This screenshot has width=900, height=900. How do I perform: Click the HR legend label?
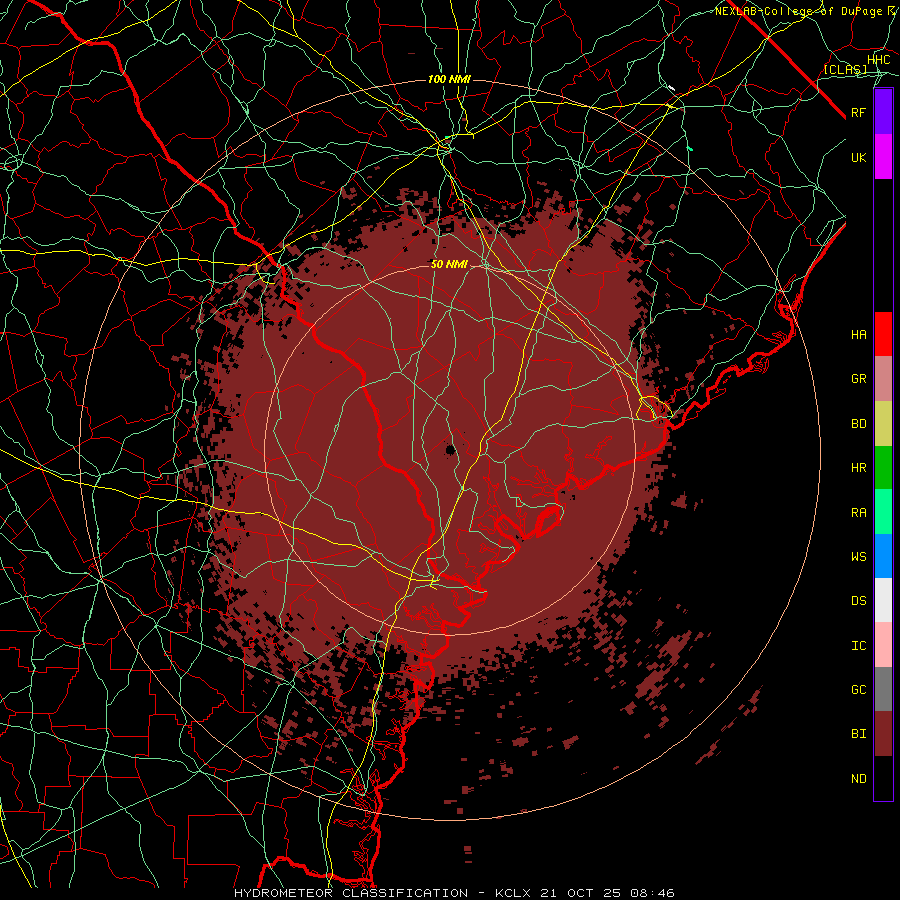click(859, 468)
